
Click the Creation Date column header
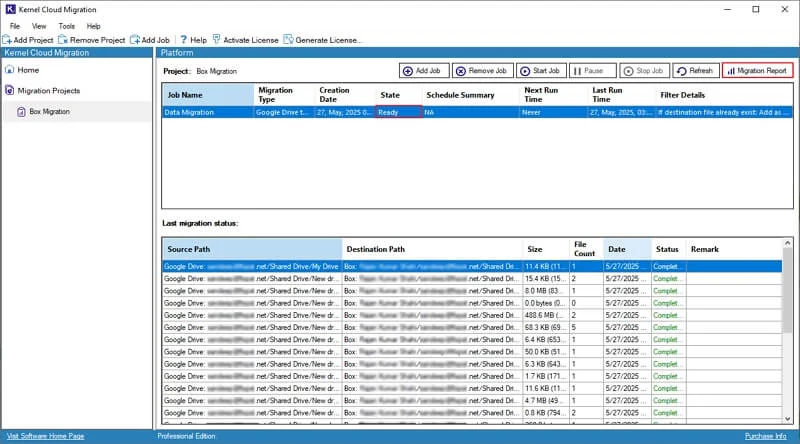[345, 95]
